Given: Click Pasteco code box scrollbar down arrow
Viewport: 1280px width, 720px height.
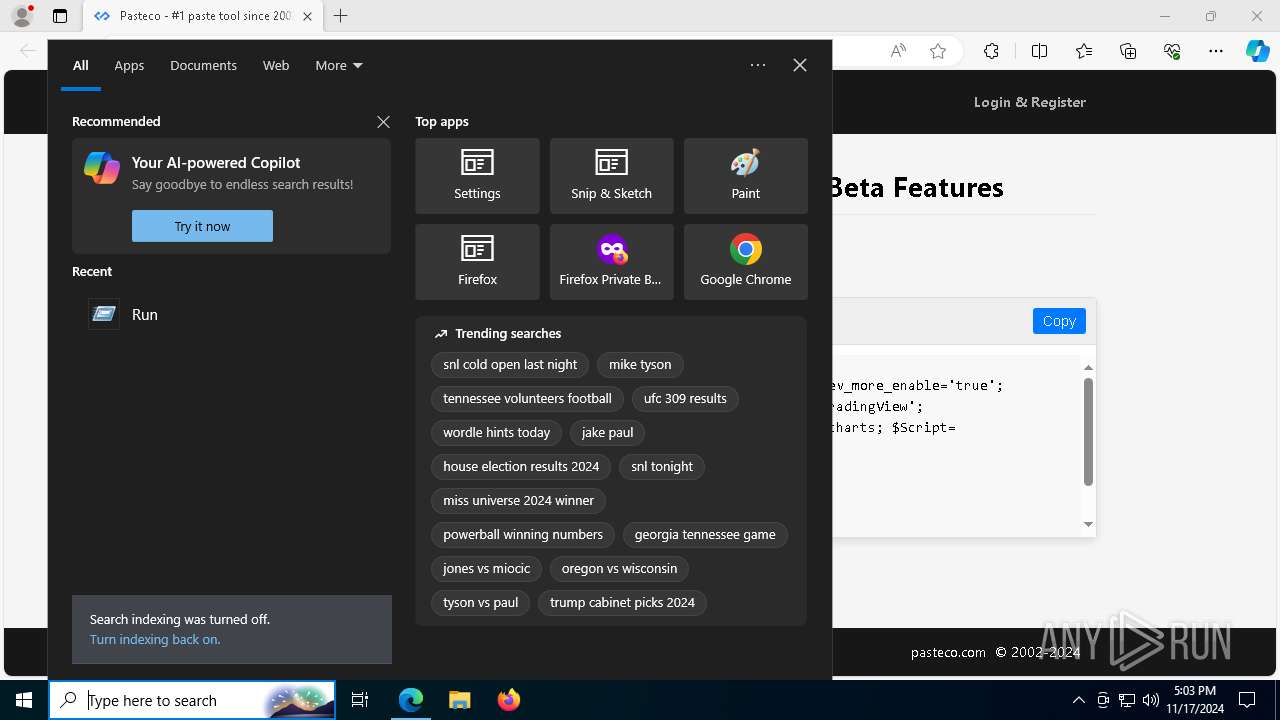Looking at the screenshot, I should 1088,525.
